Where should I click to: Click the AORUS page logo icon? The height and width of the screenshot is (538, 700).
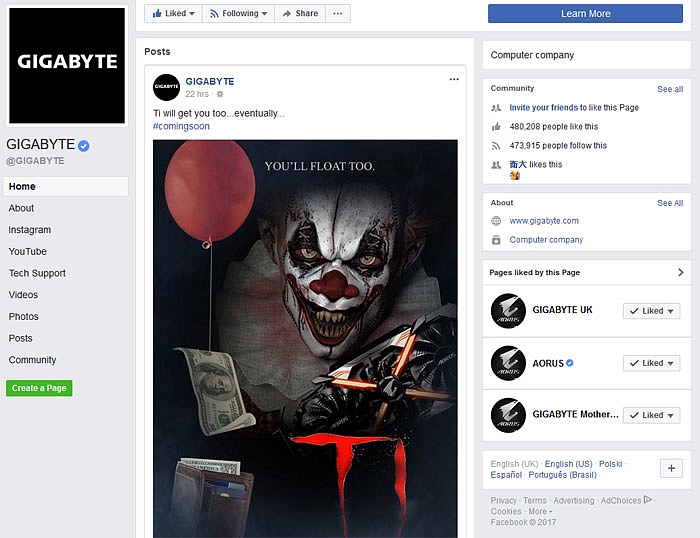(x=508, y=363)
